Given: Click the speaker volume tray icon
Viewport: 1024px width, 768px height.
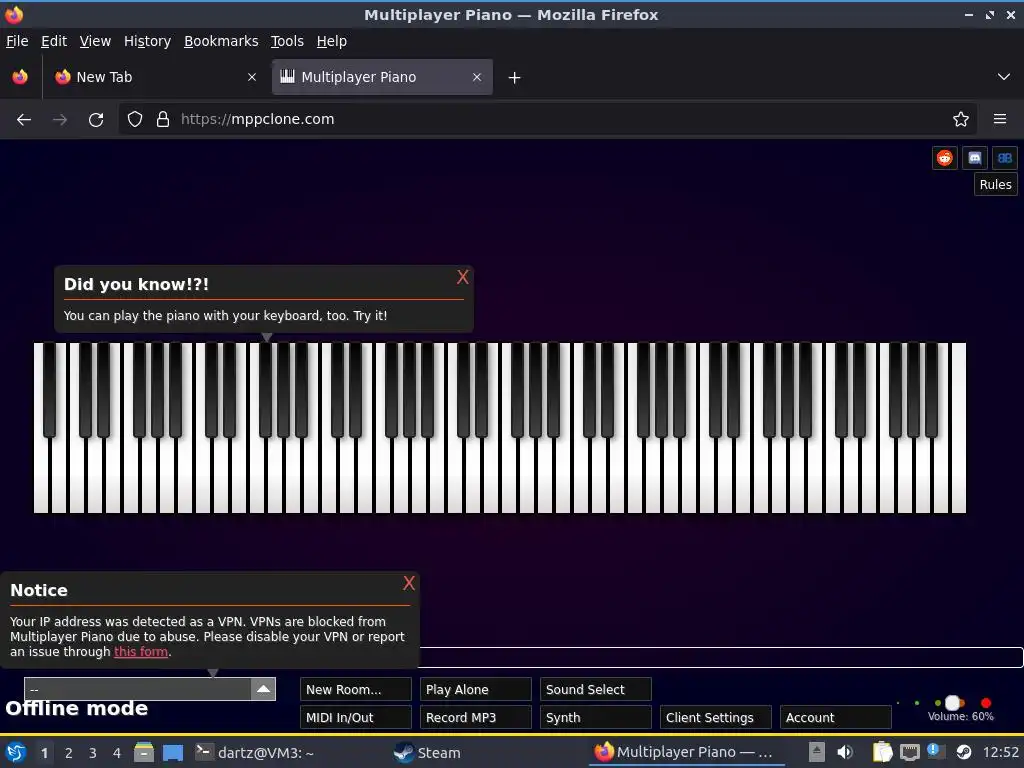Looking at the screenshot, I should point(845,753).
